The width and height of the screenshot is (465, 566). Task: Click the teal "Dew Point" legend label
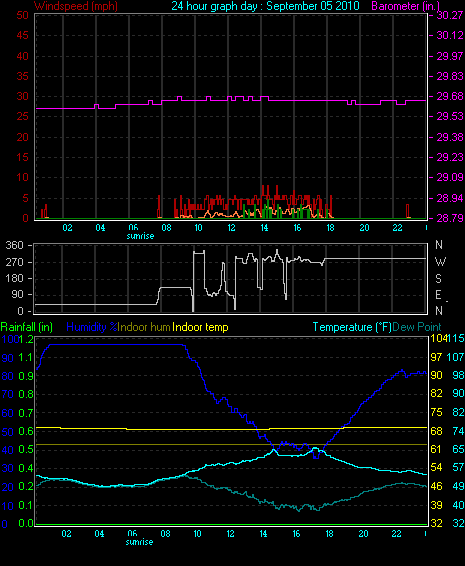click(x=417, y=327)
